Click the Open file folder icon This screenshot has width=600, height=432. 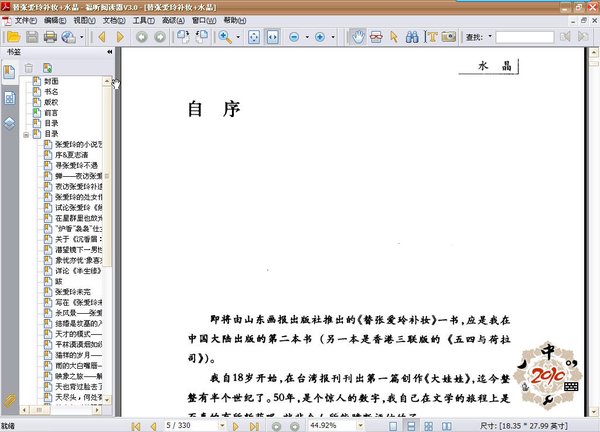[x=13, y=37]
